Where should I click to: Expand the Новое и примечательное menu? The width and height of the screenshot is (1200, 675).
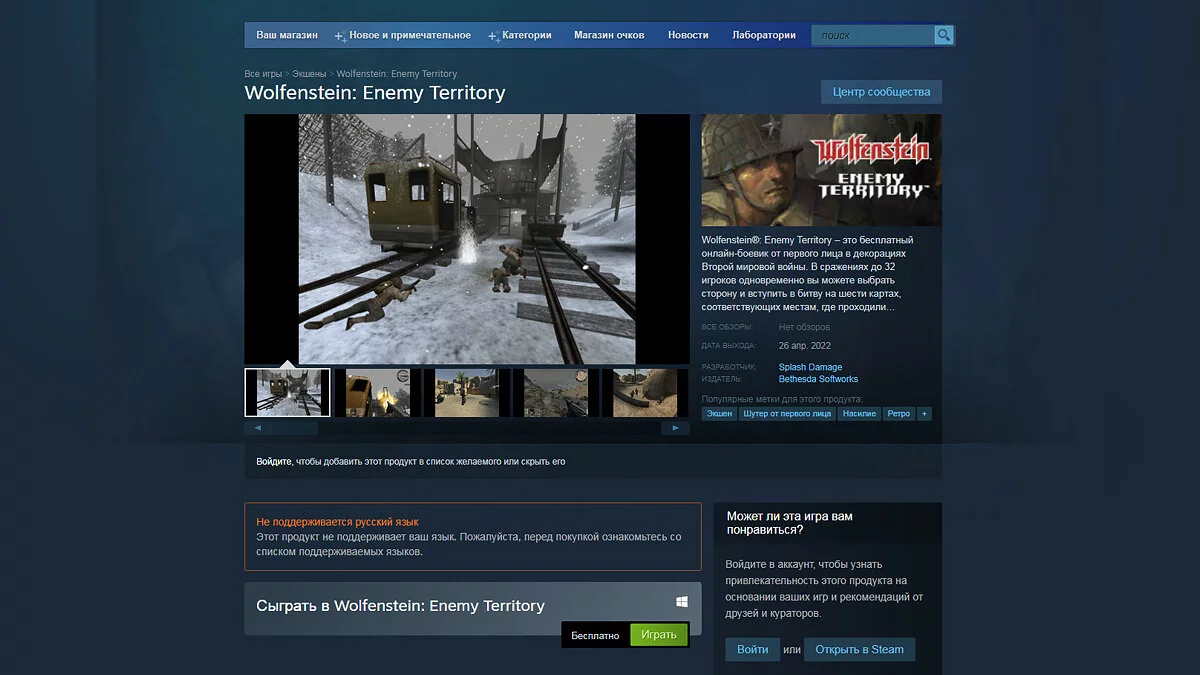409,36
